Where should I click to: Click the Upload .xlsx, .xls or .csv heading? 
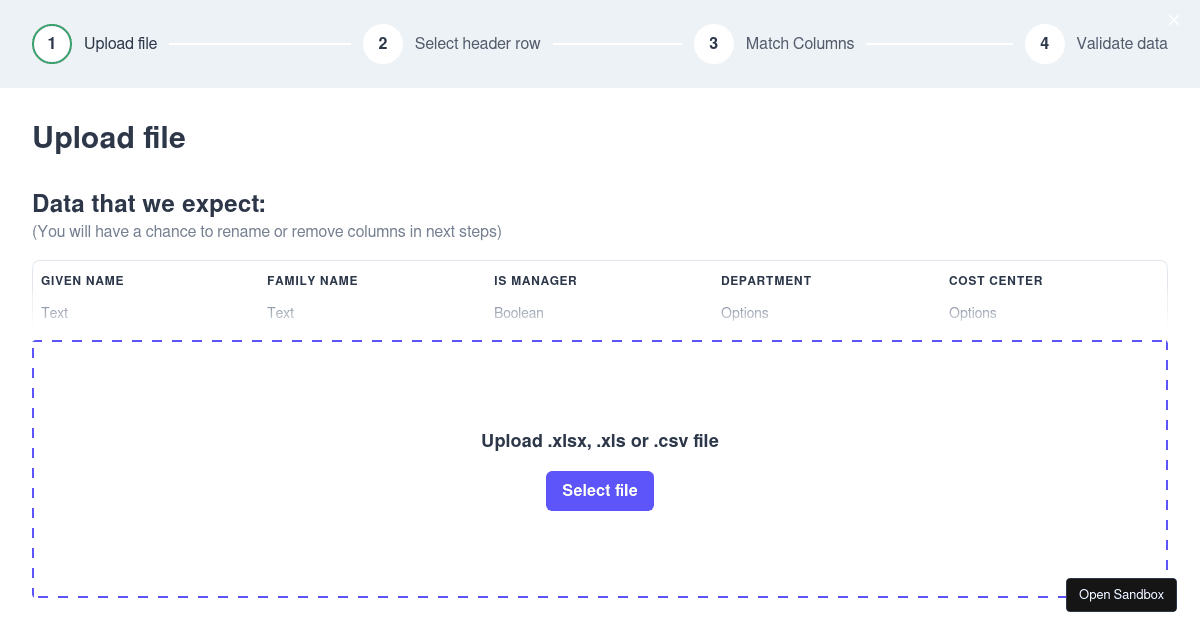coord(600,441)
